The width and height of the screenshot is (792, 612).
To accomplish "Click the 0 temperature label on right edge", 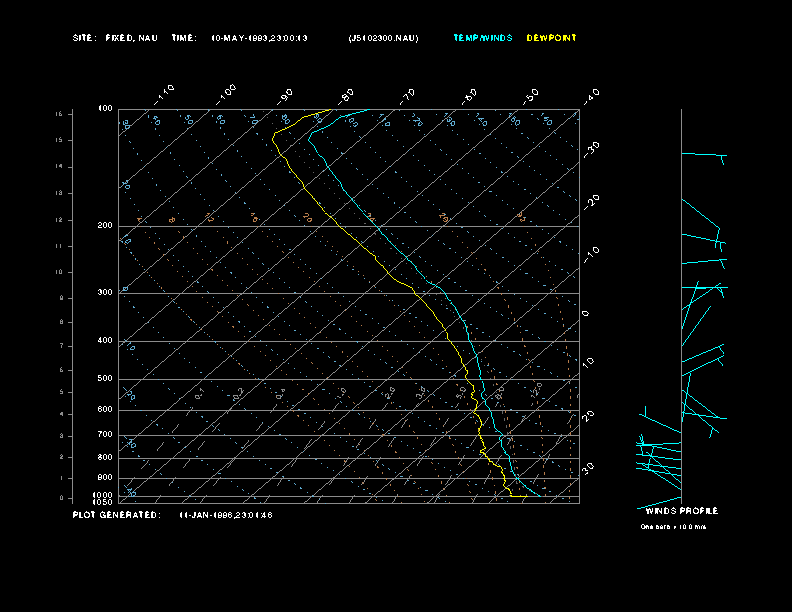I will [x=586, y=313].
